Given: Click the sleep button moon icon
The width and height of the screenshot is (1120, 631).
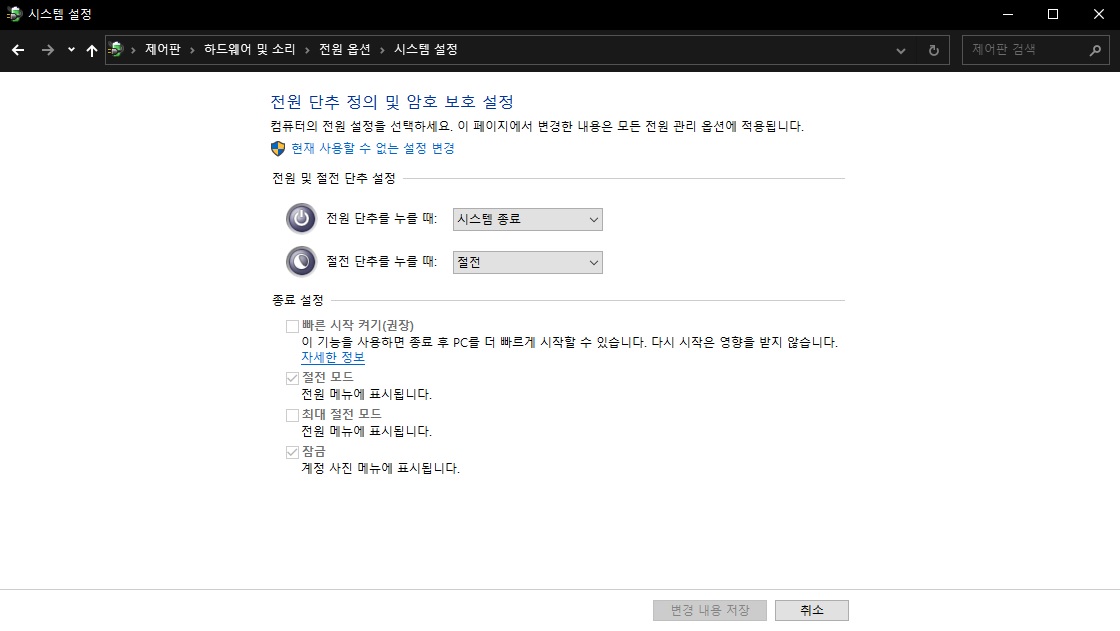Looking at the screenshot, I should point(301,262).
